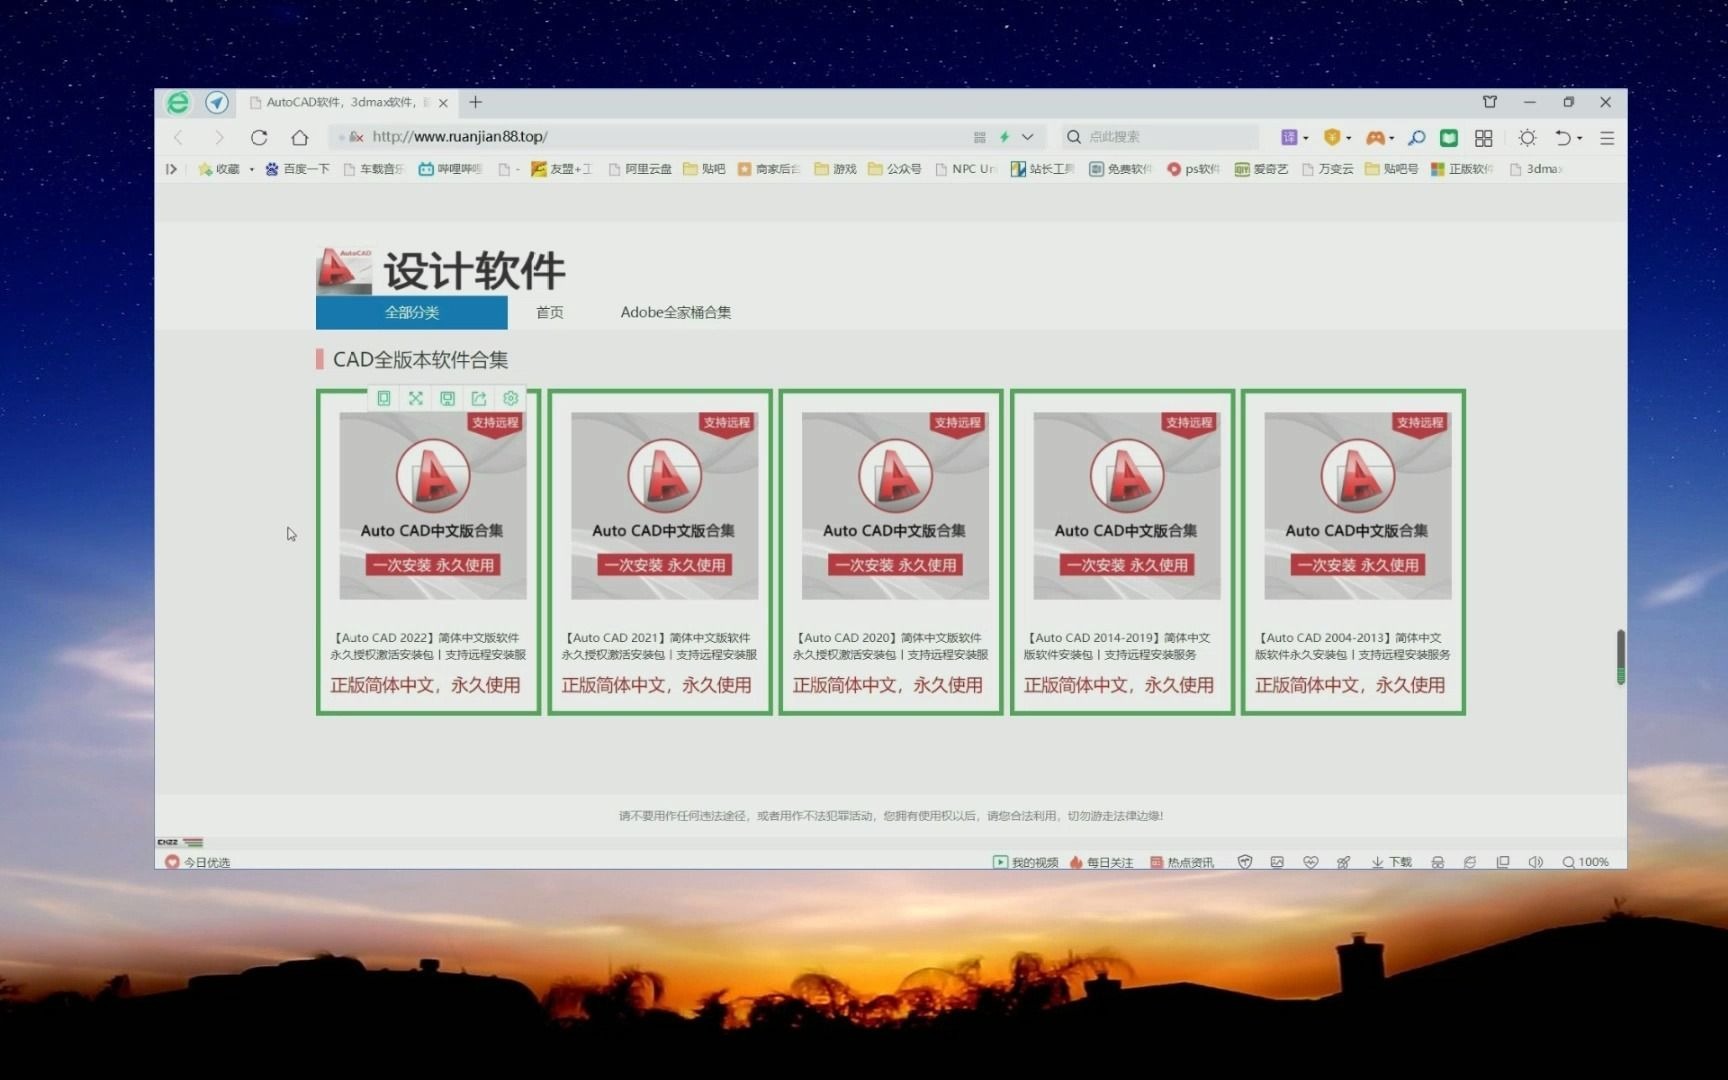1728x1080 pixels.
Task: Open the browser home page
Action: point(299,137)
